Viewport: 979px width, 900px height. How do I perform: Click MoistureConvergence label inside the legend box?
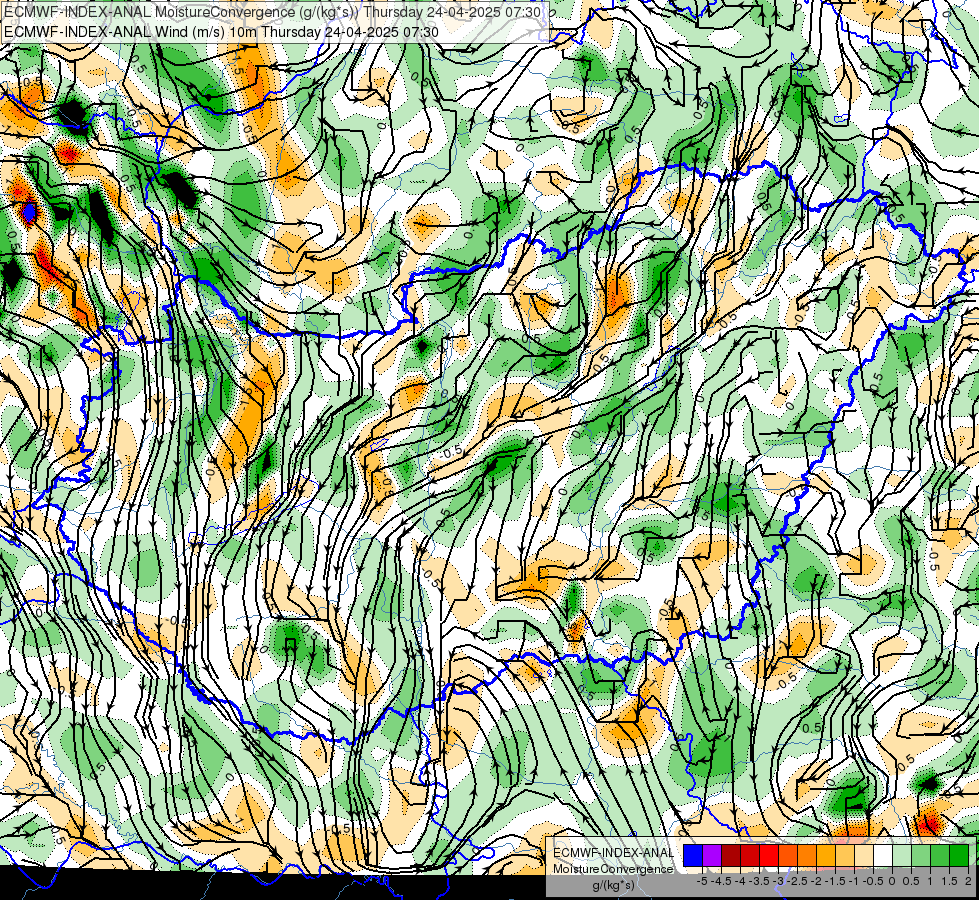613,869
